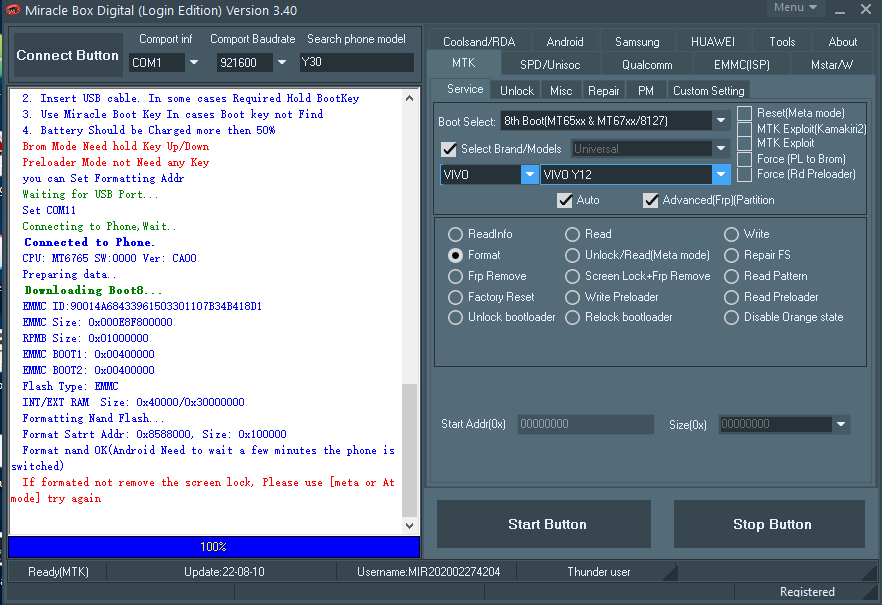Enable the Force (Rd Preloader) checkbox
The width and height of the screenshot is (882, 605).
coord(744,174)
